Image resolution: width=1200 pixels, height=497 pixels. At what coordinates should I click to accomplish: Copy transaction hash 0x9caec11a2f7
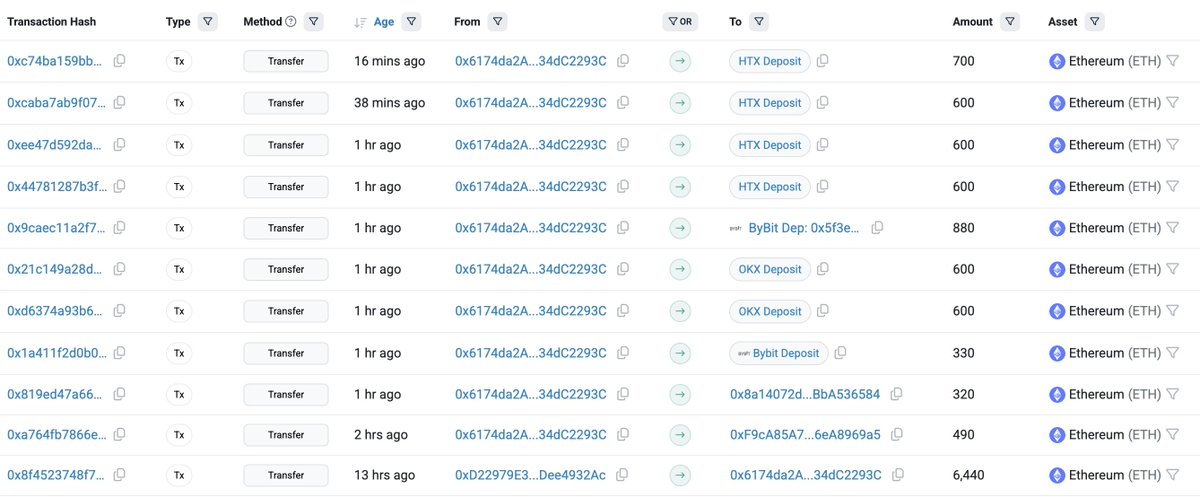pos(119,228)
